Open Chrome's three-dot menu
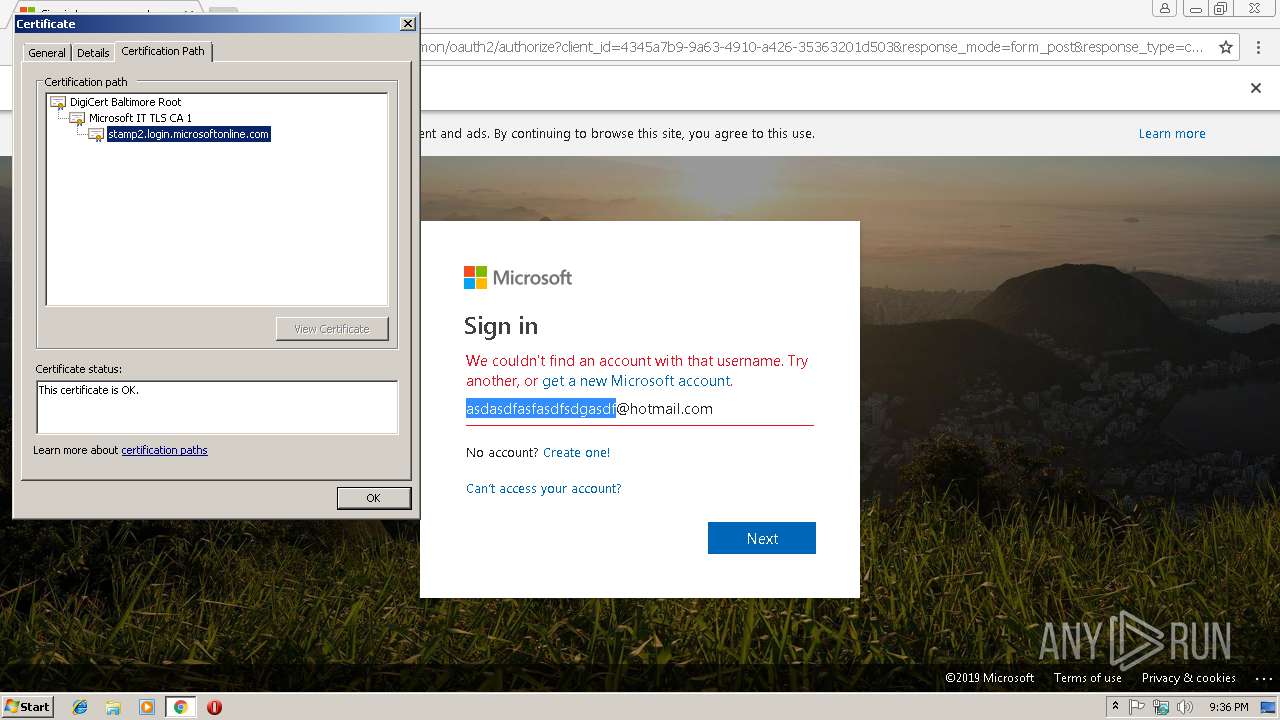Image resolution: width=1280 pixels, height=720 pixels. (1258, 47)
